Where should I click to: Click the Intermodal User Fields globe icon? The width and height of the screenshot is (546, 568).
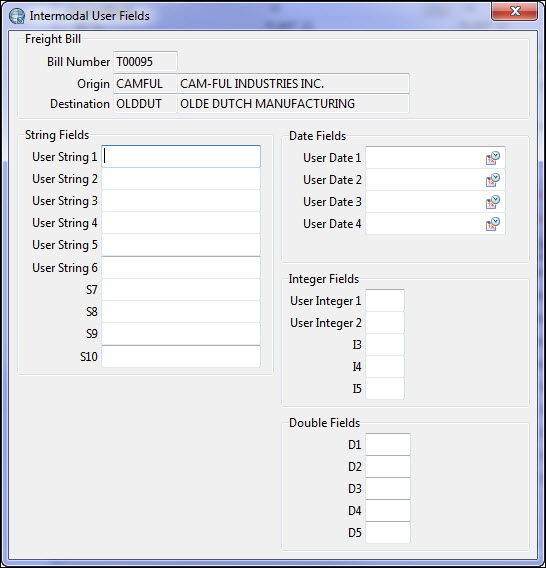(x=17, y=16)
